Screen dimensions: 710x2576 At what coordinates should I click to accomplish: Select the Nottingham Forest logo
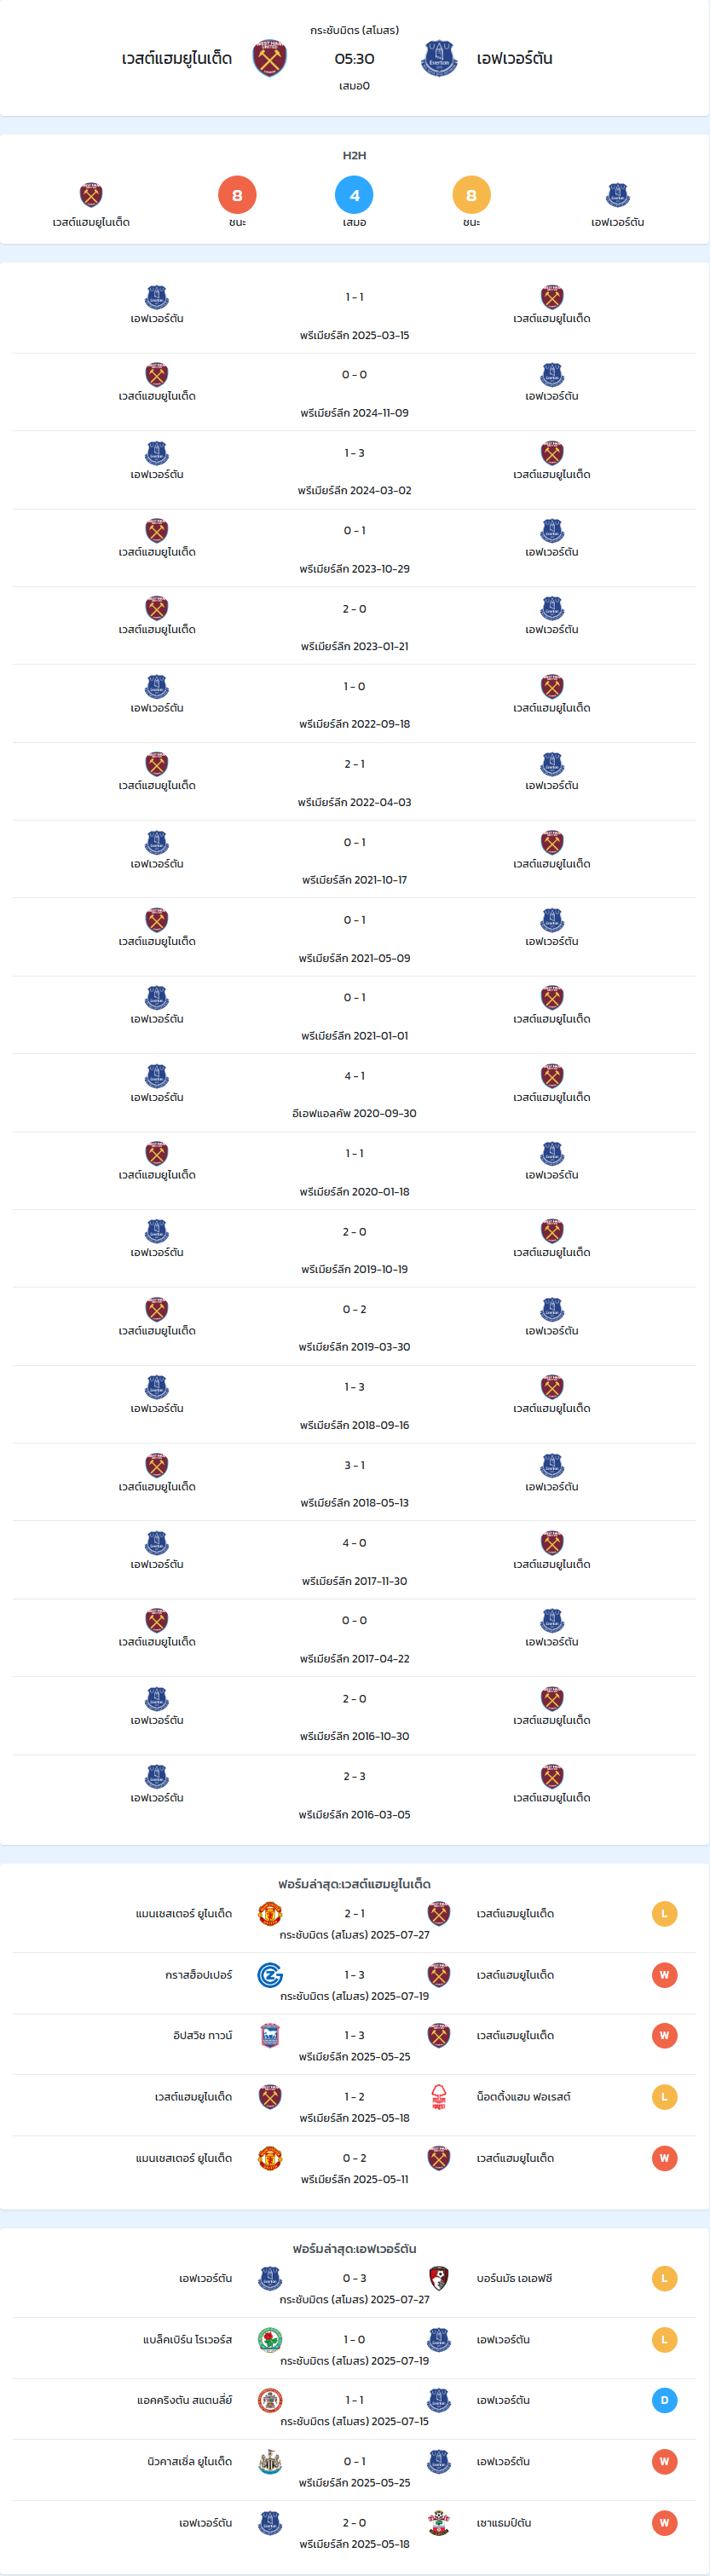coord(439,2097)
